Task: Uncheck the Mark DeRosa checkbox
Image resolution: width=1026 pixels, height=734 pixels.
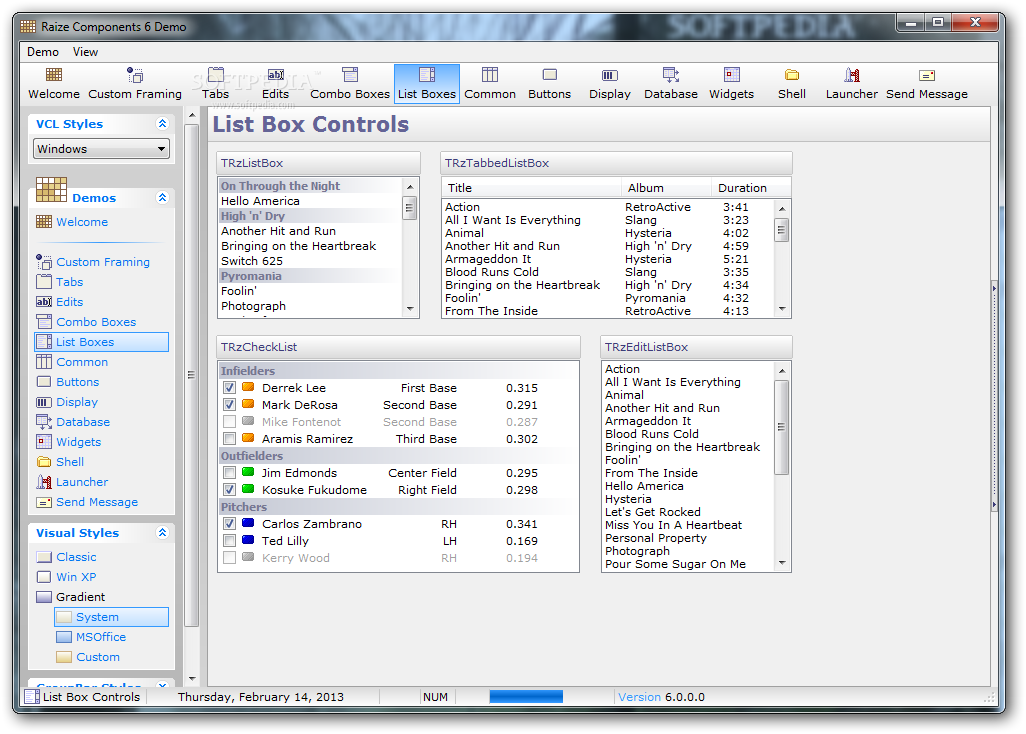Action: (x=229, y=405)
